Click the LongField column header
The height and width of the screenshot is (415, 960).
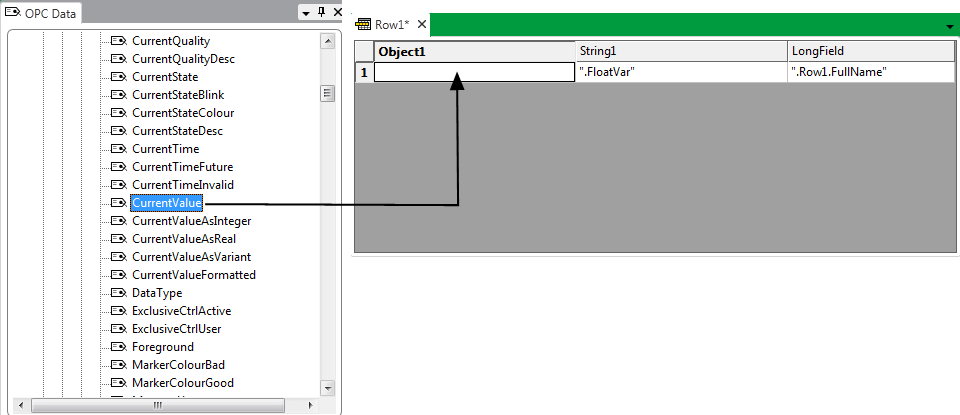click(x=870, y=51)
